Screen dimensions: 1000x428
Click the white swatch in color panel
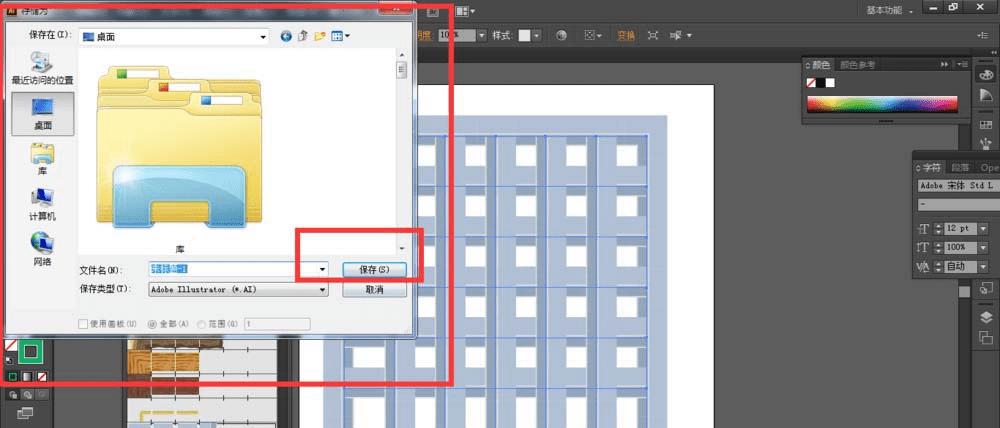(x=830, y=83)
